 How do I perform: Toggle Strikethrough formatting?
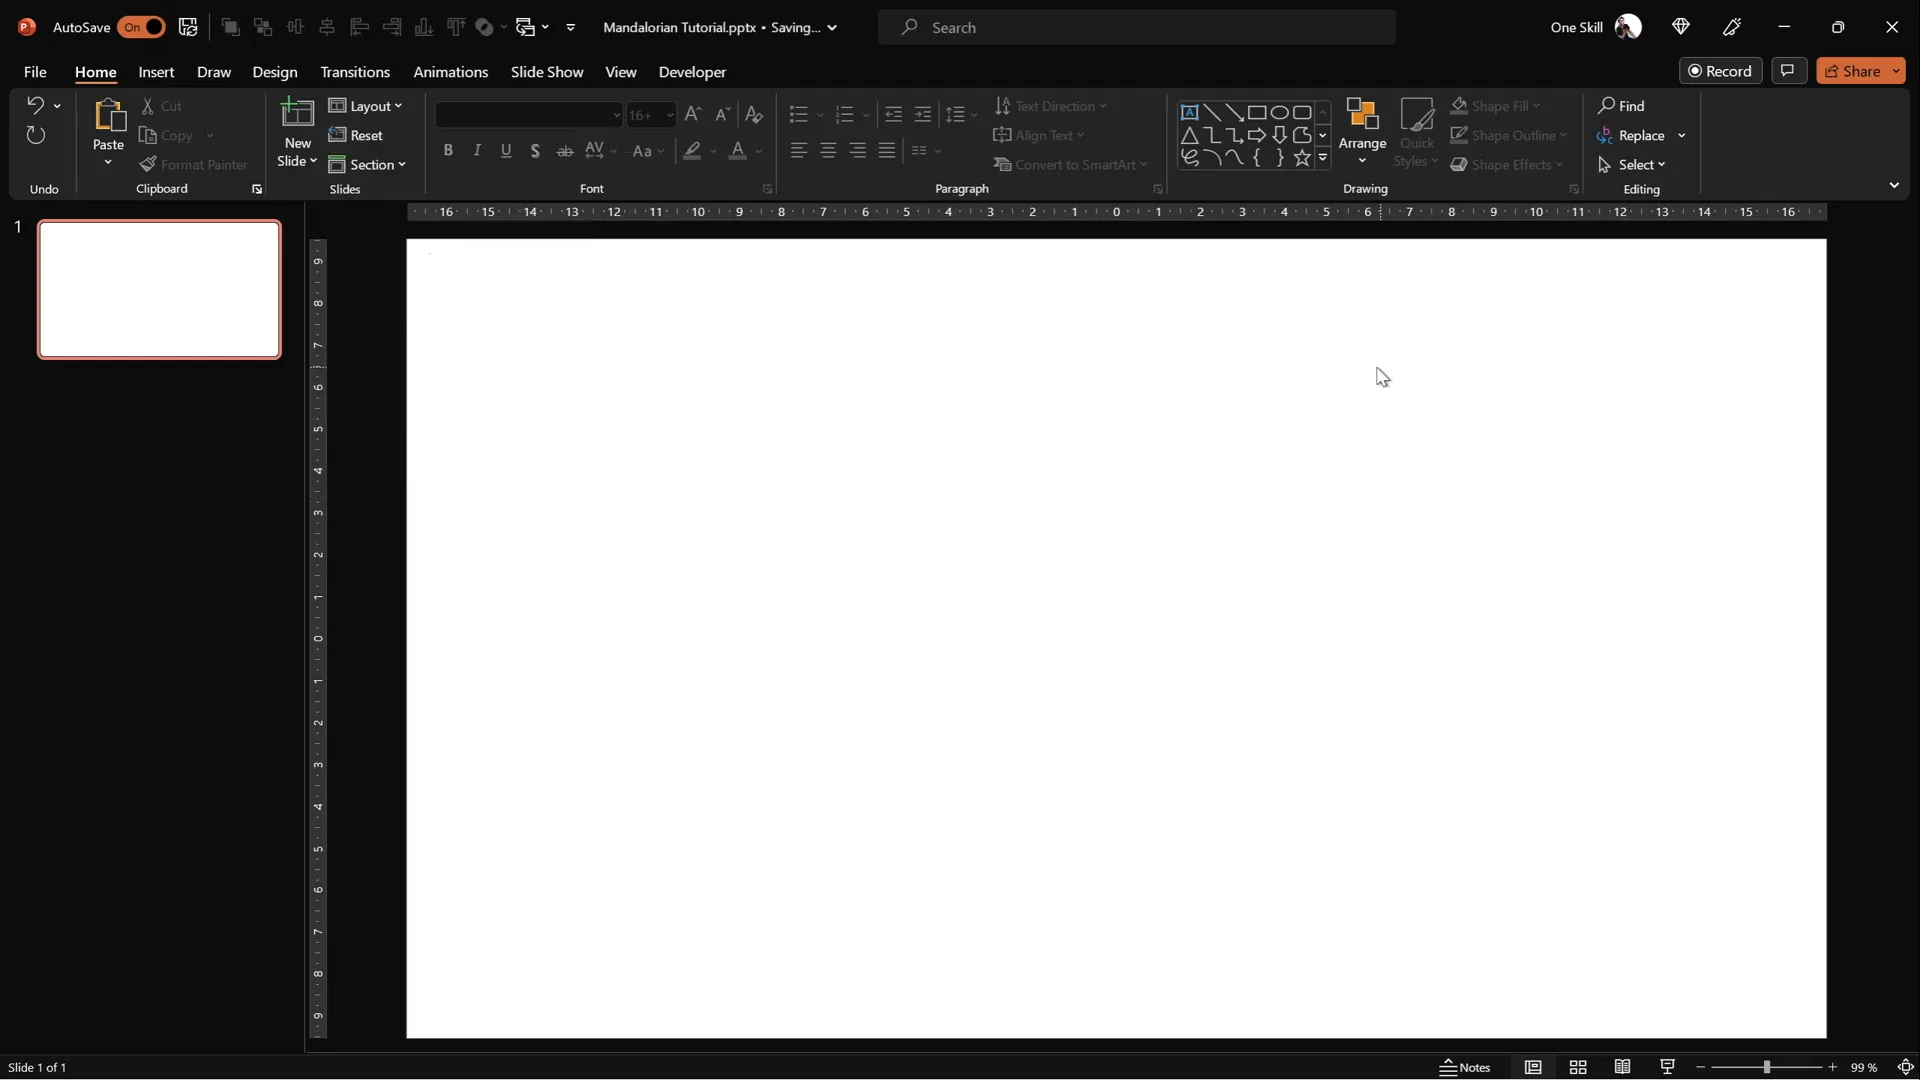click(565, 150)
